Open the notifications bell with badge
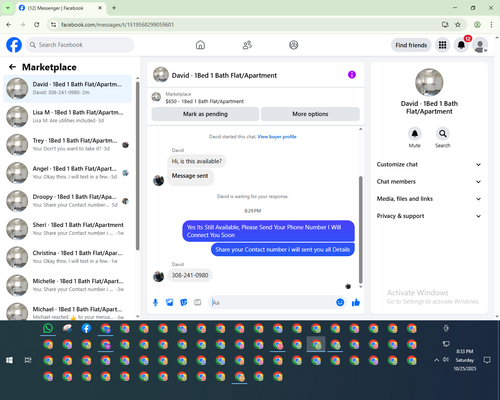500x400 pixels. [x=461, y=45]
